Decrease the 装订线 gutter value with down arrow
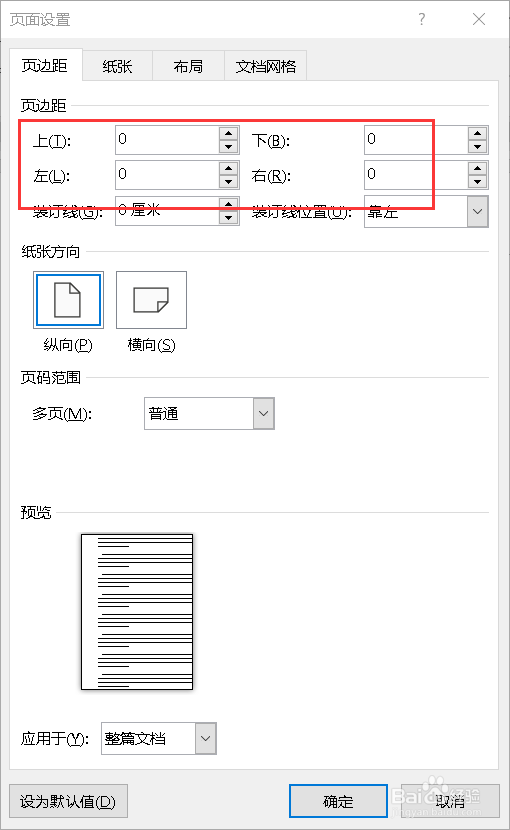Screen dimensions: 510x830 click(x=229, y=218)
